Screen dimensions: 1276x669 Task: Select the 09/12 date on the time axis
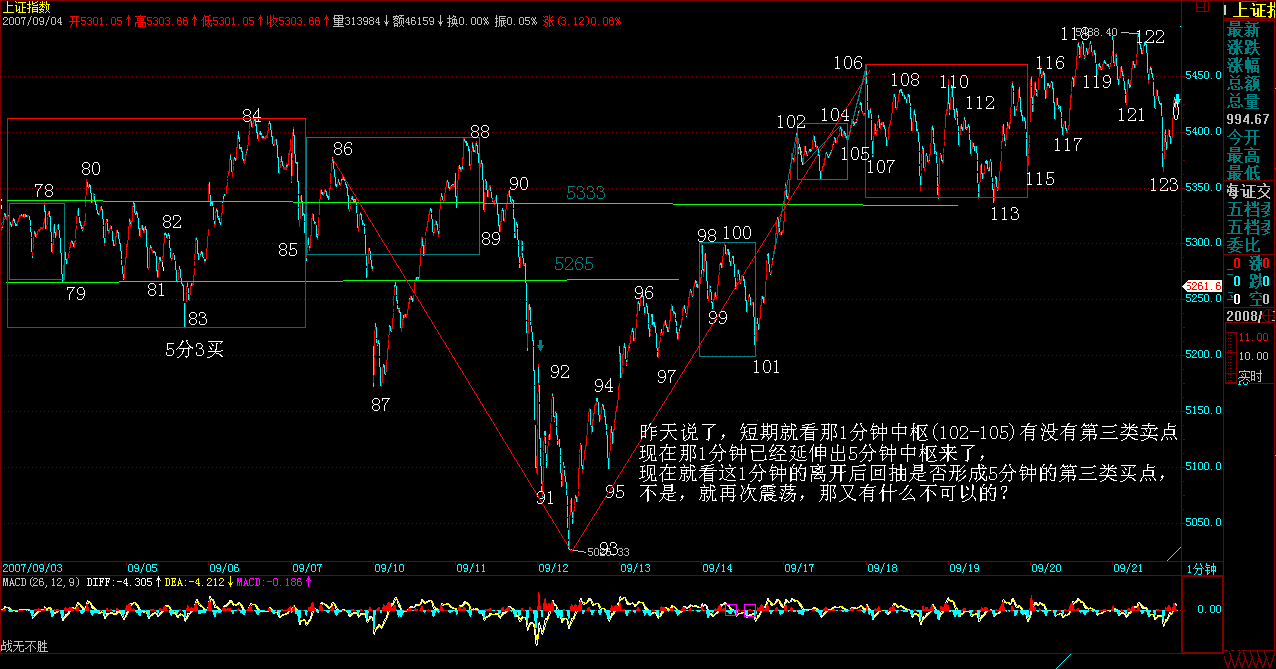553,568
